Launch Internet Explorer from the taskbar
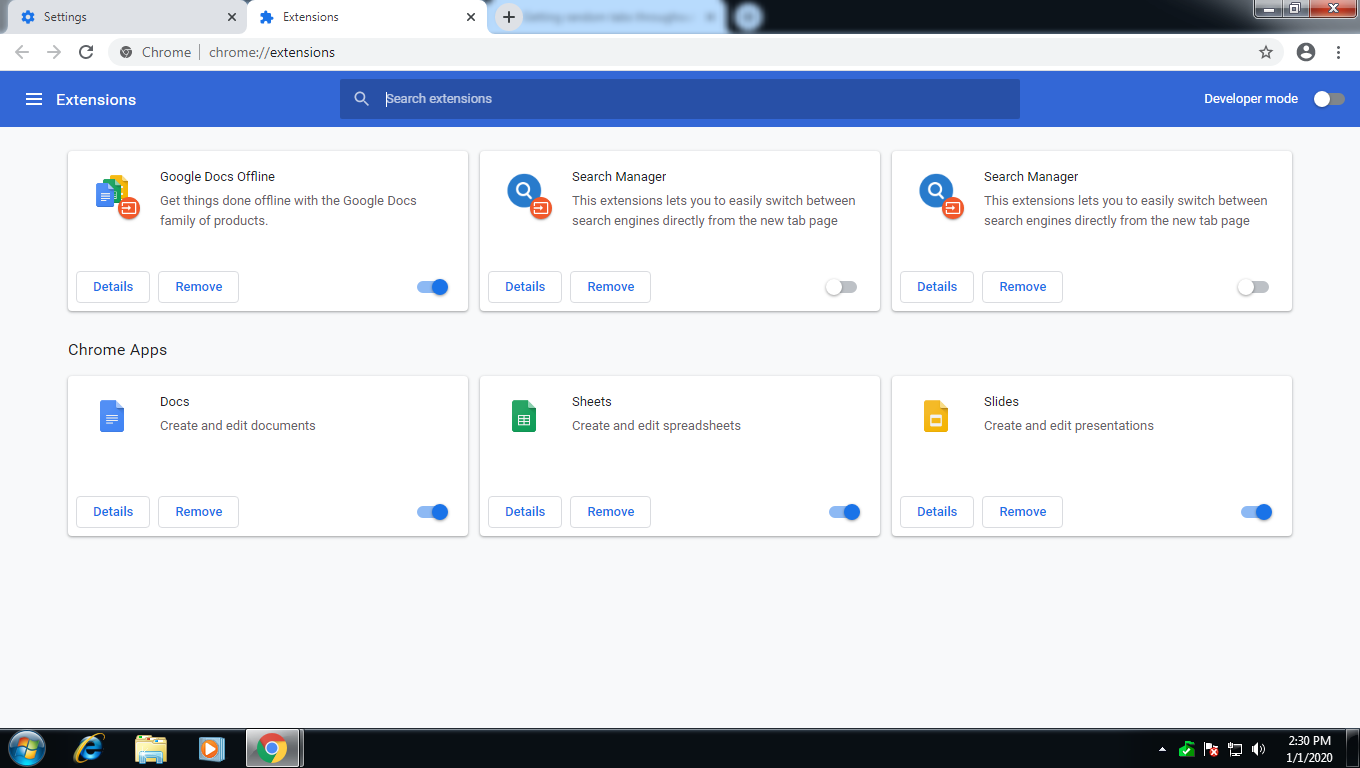This screenshot has height=768, width=1360. [x=89, y=748]
